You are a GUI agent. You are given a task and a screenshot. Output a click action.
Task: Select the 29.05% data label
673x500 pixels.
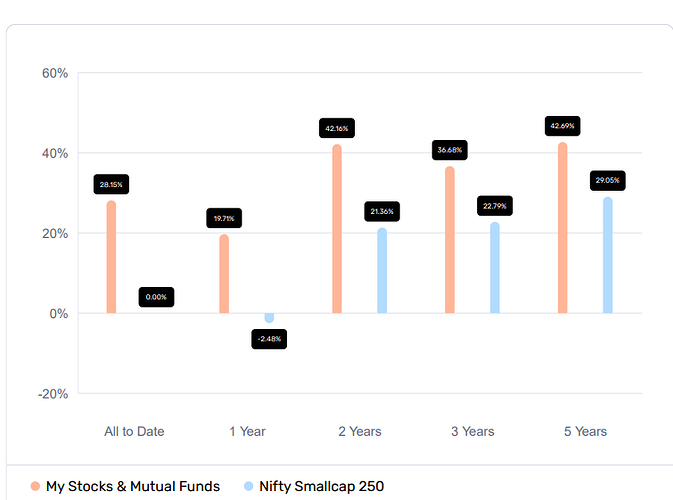[x=608, y=181]
